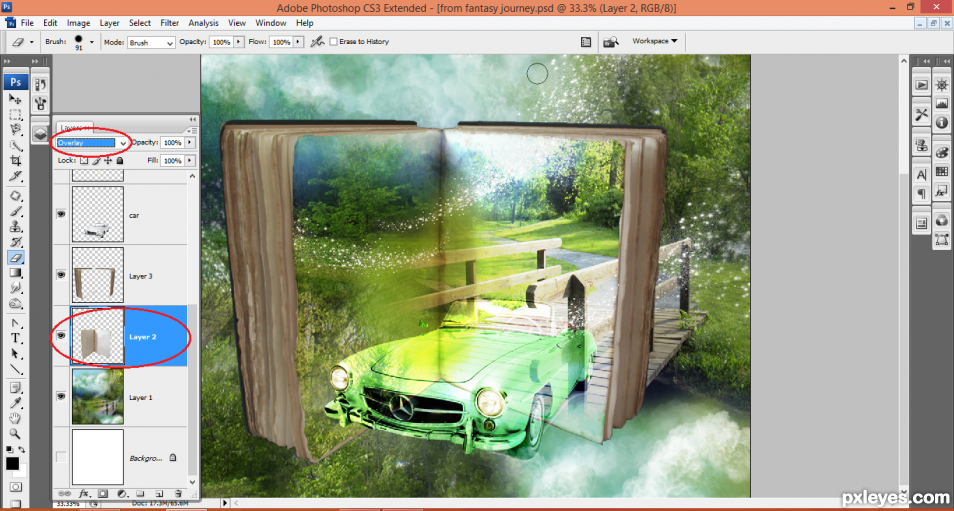Open the Overlay blend mode dropdown

click(92, 143)
